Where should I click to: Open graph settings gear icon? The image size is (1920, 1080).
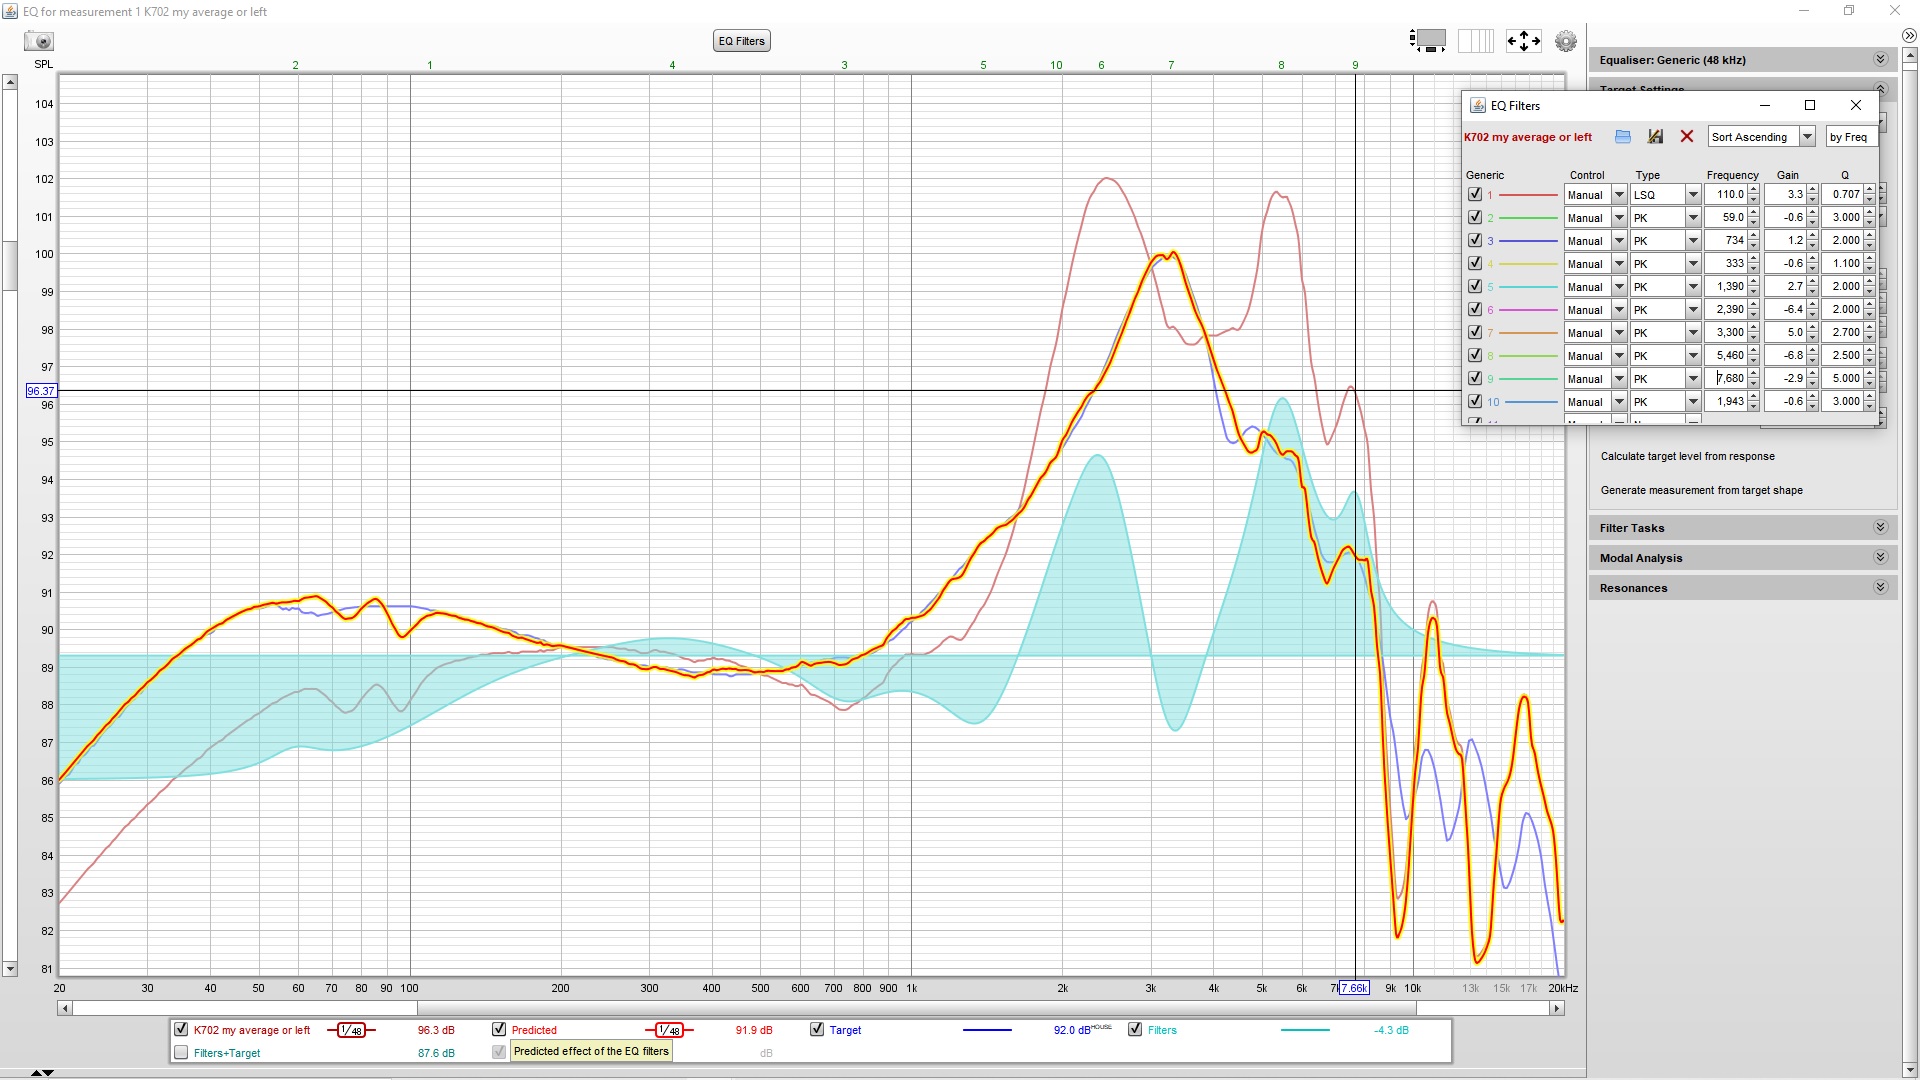click(x=1566, y=41)
